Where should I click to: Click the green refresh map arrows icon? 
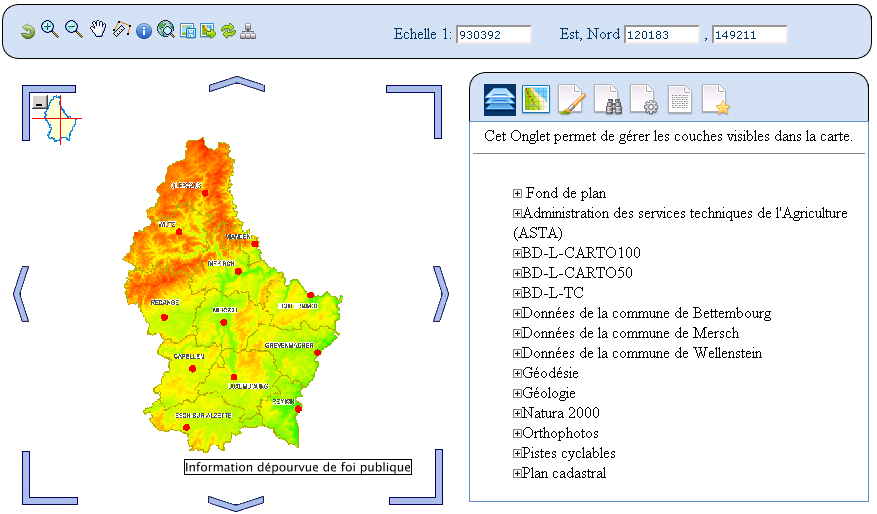(x=228, y=31)
